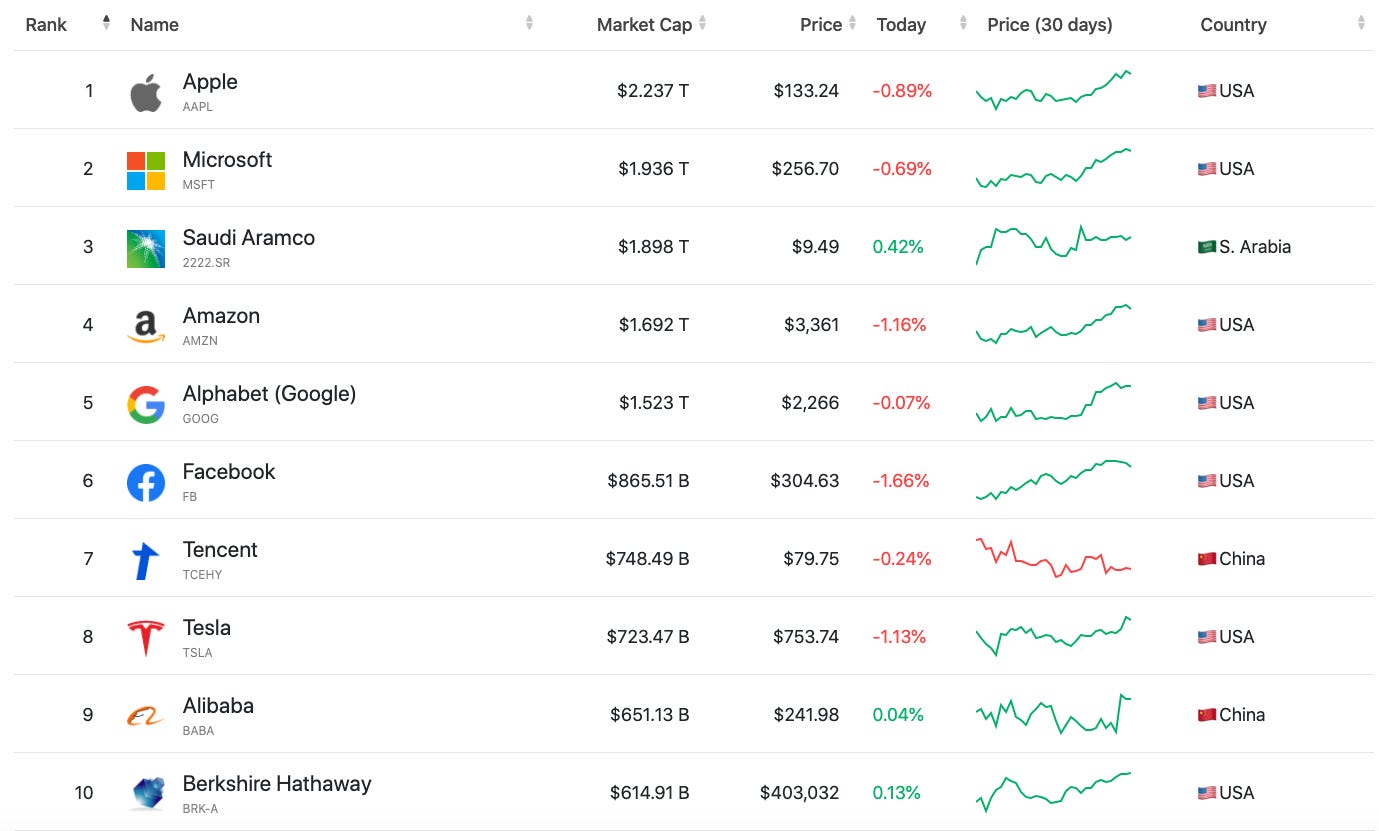Click the Rank column header label
The height and width of the screenshot is (831, 1379).
tap(46, 25)
